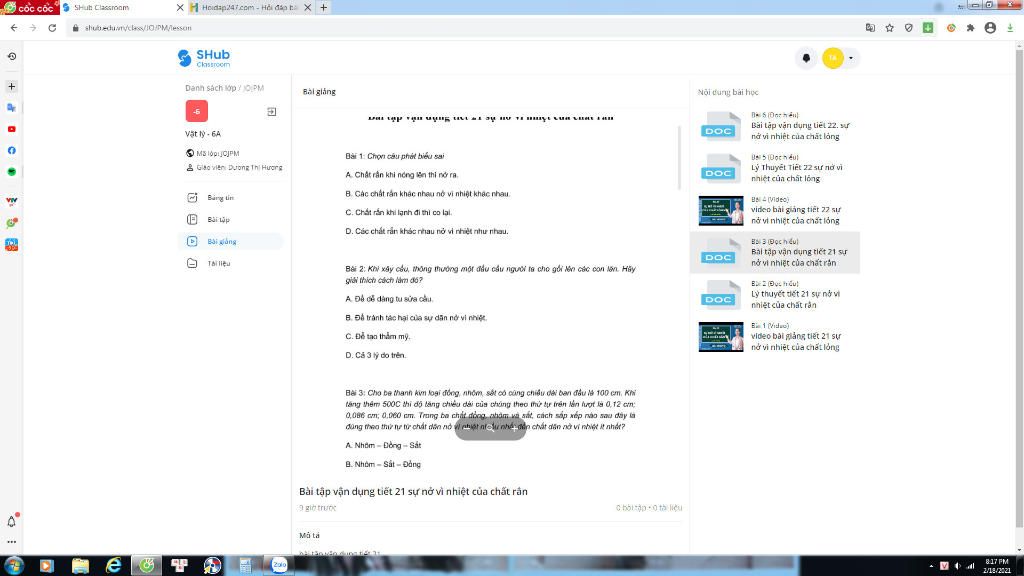Click the browser back arrow
Image resolution: width=1024 pixels, height=576 pixels.
14,28
